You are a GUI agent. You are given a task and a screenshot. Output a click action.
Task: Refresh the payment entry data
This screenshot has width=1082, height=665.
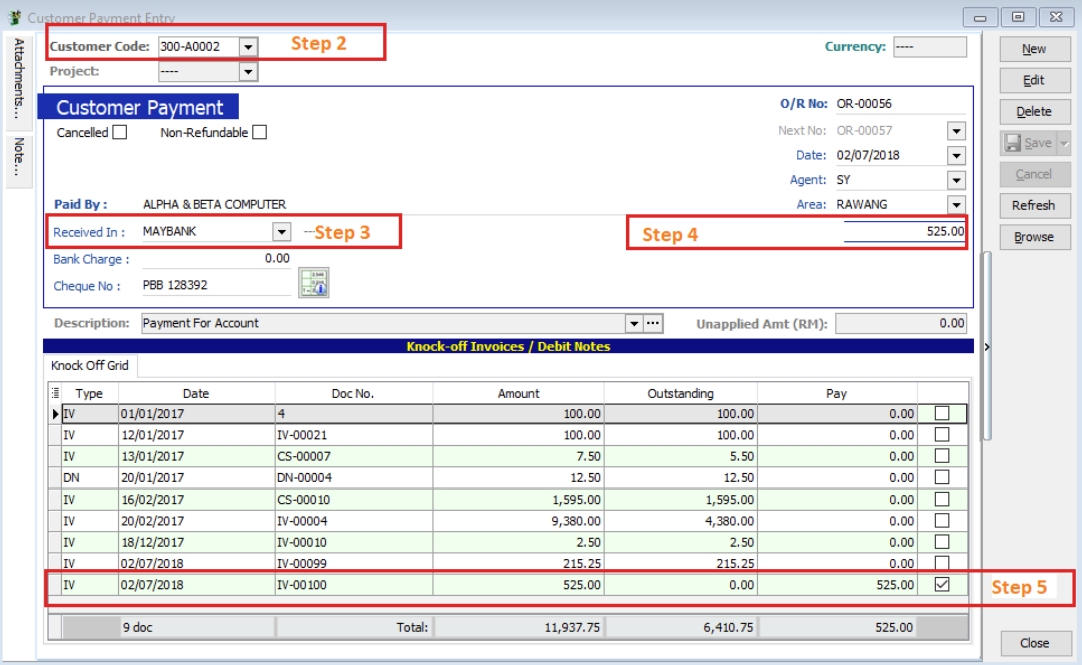(x=1034, y=206)
